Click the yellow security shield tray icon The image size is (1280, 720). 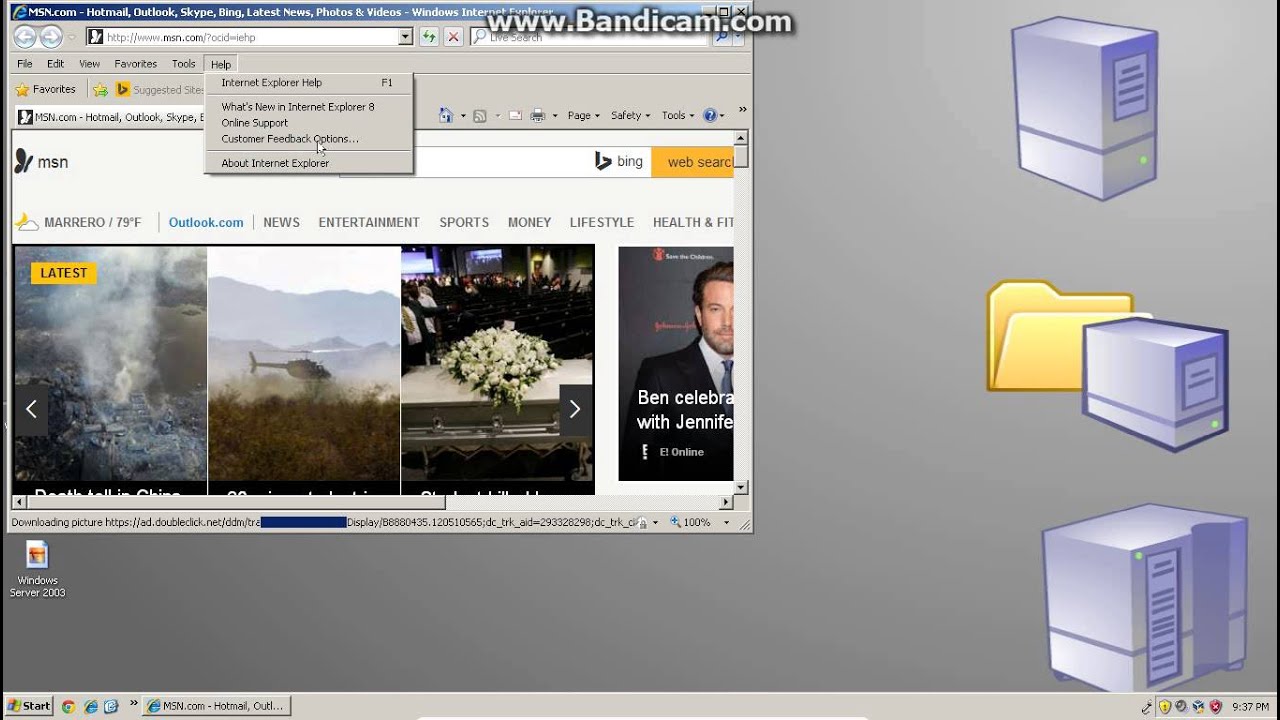pos(1165,706)
